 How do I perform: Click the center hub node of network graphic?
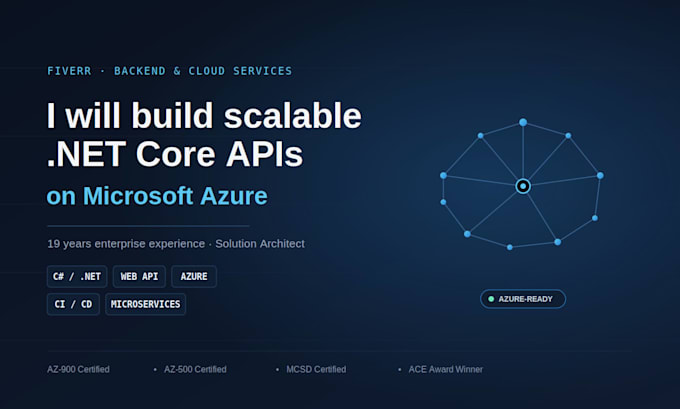pyautogui.click(x=523, y=186)
